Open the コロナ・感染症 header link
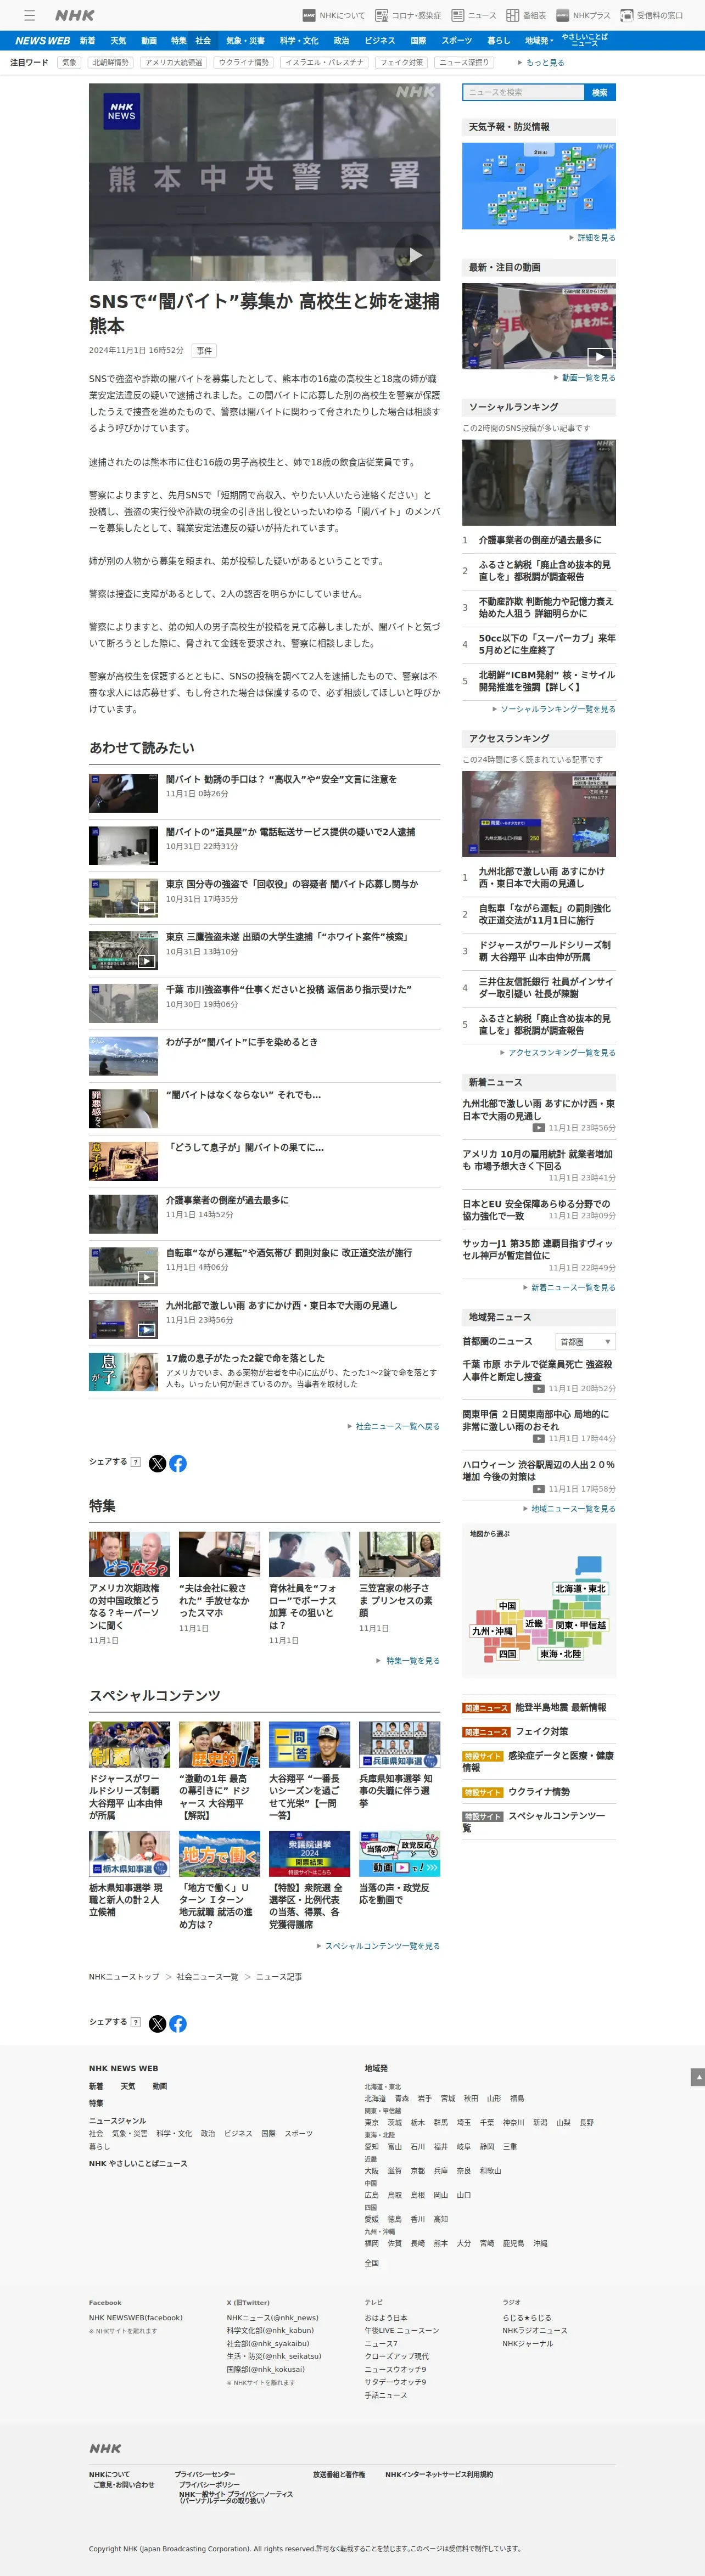Screen dimensions: 705x2576 coord(408,15)
